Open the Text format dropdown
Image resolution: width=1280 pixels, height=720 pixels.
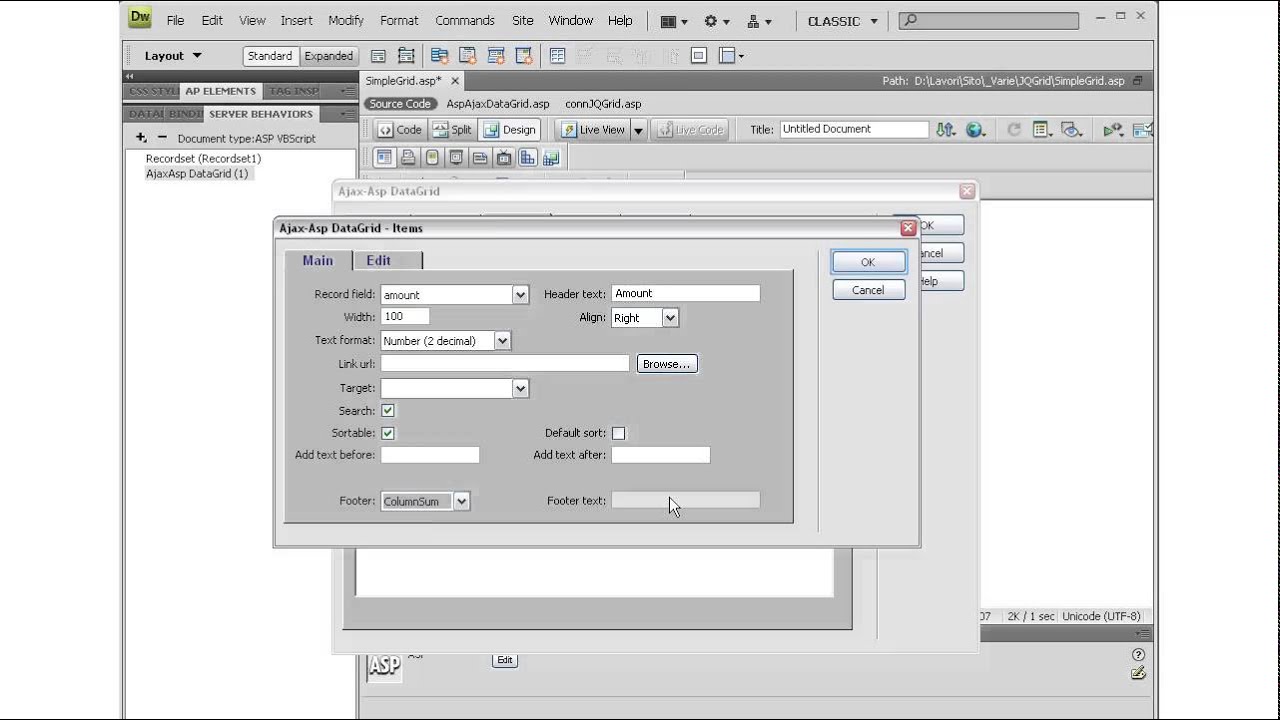coord(502,341)
